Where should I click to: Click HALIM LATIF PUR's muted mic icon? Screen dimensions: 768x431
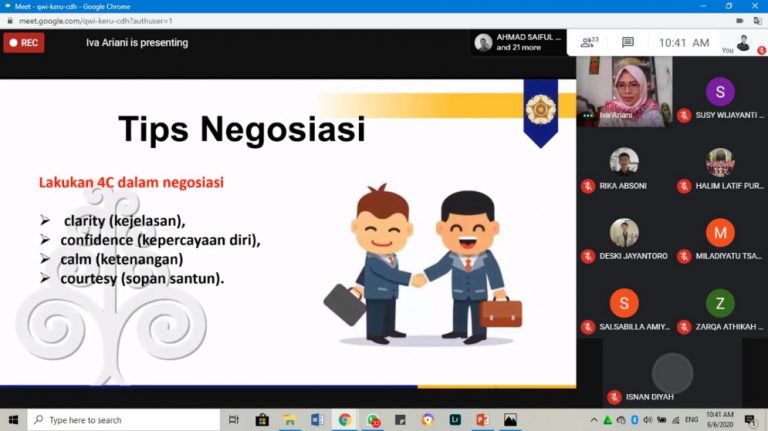coord(684,186)
